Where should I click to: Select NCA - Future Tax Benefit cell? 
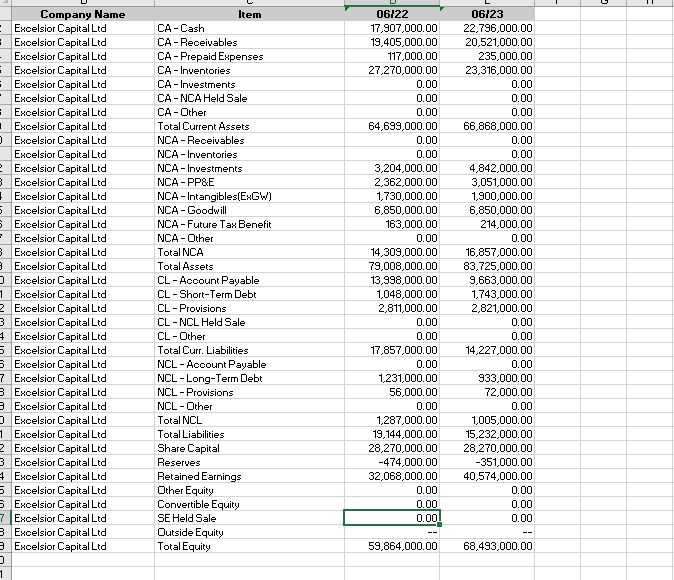249,224
